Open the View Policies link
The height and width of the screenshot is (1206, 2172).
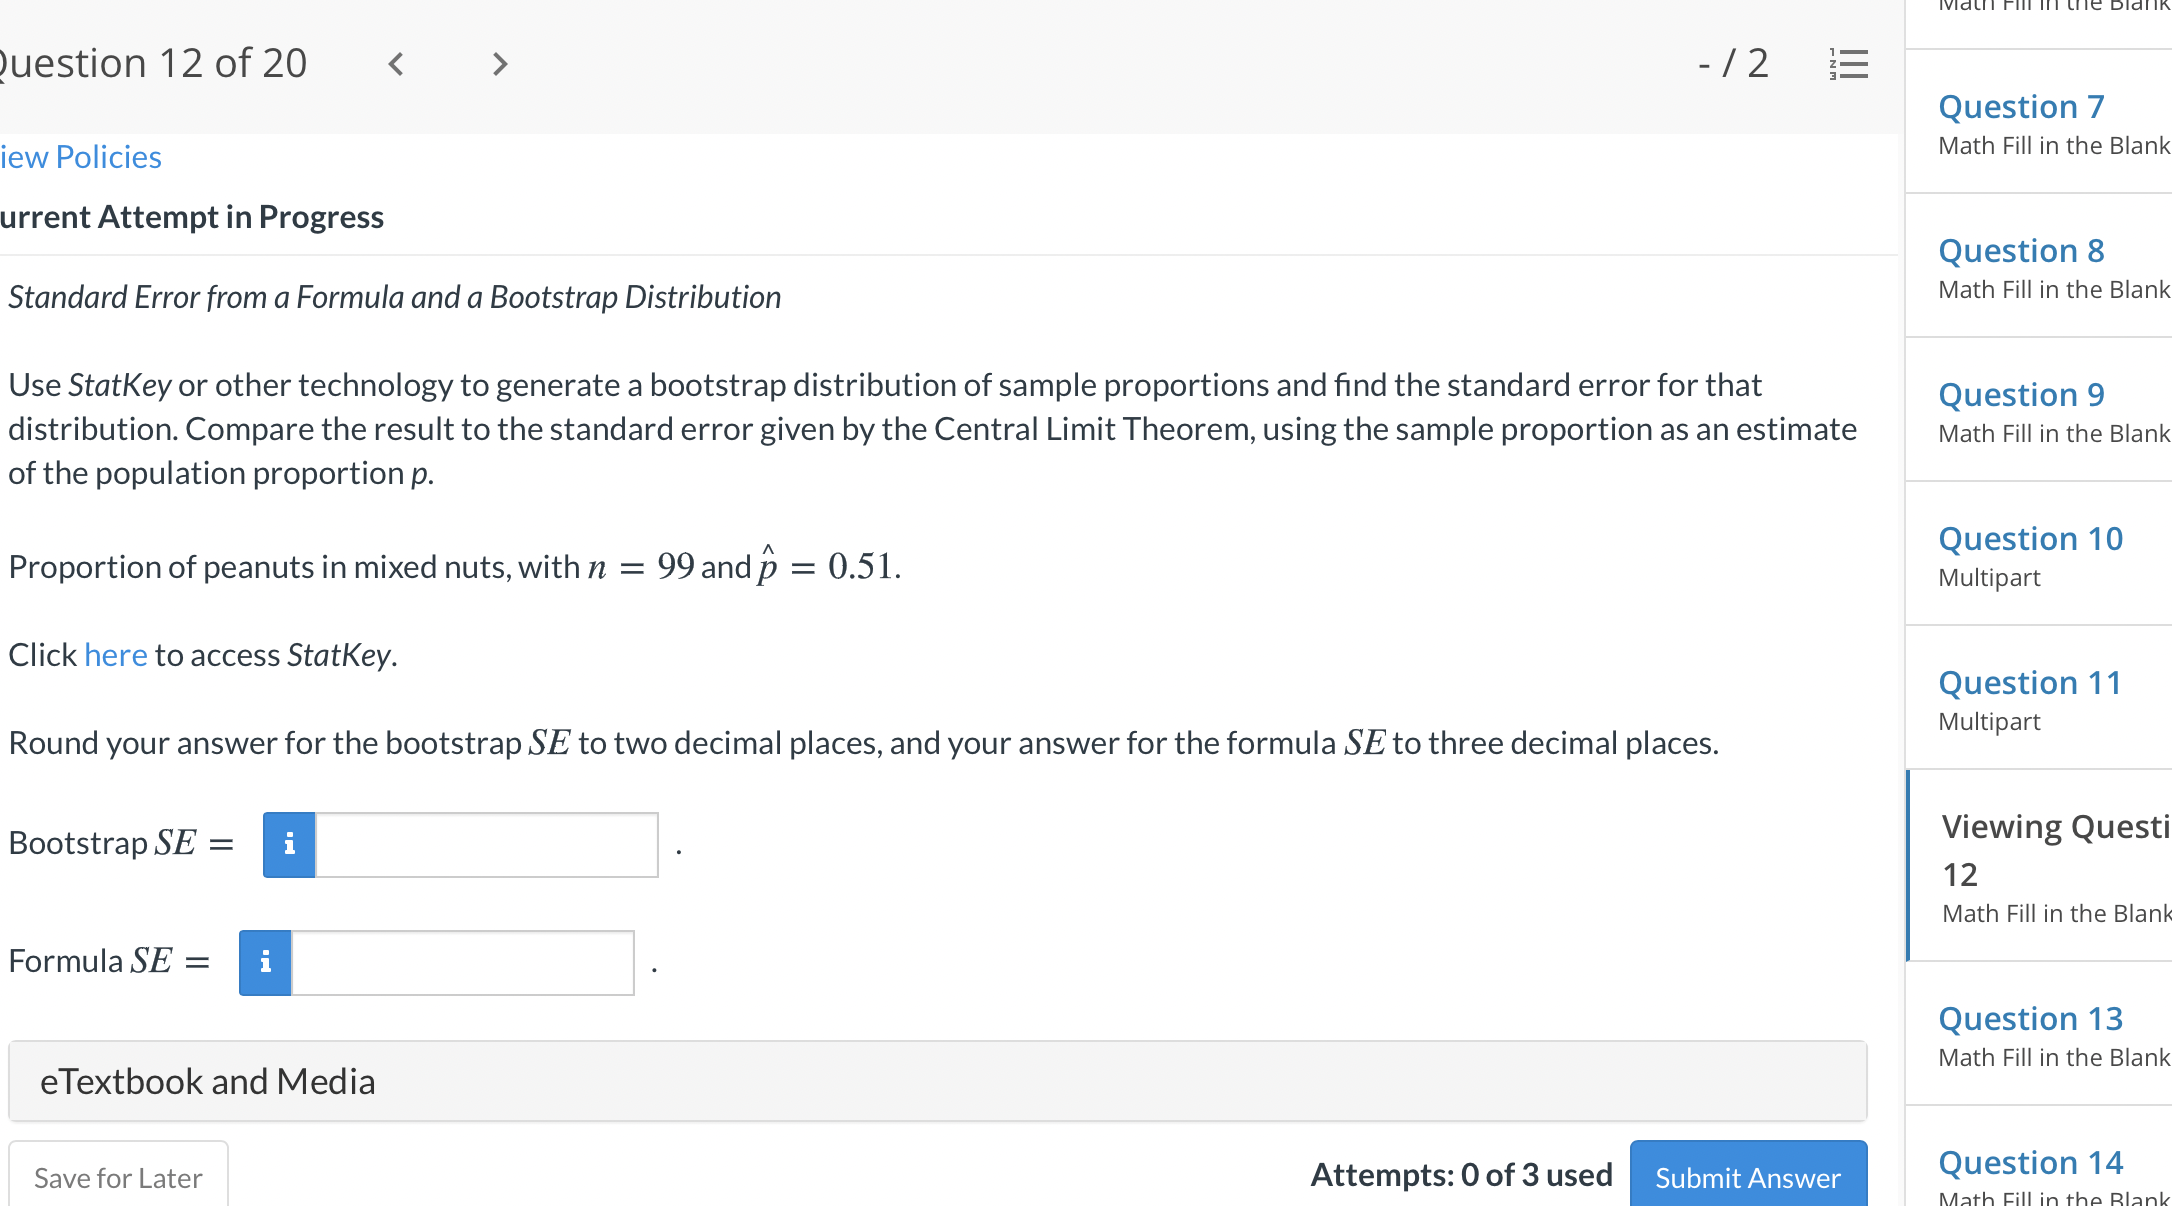[81, 157]
